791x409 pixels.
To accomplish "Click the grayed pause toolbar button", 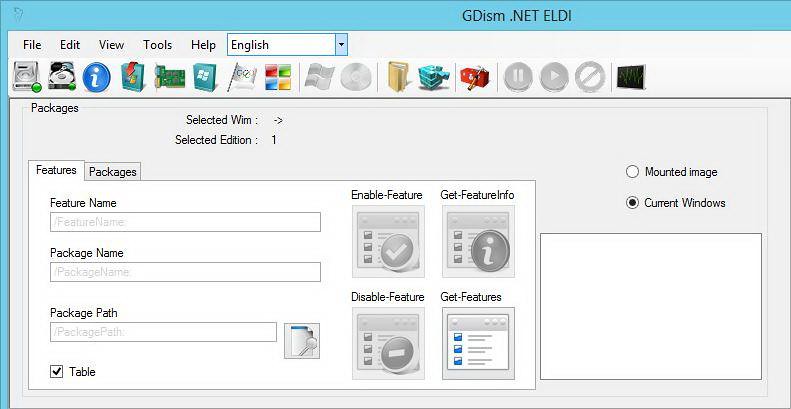I will [518, 78].
